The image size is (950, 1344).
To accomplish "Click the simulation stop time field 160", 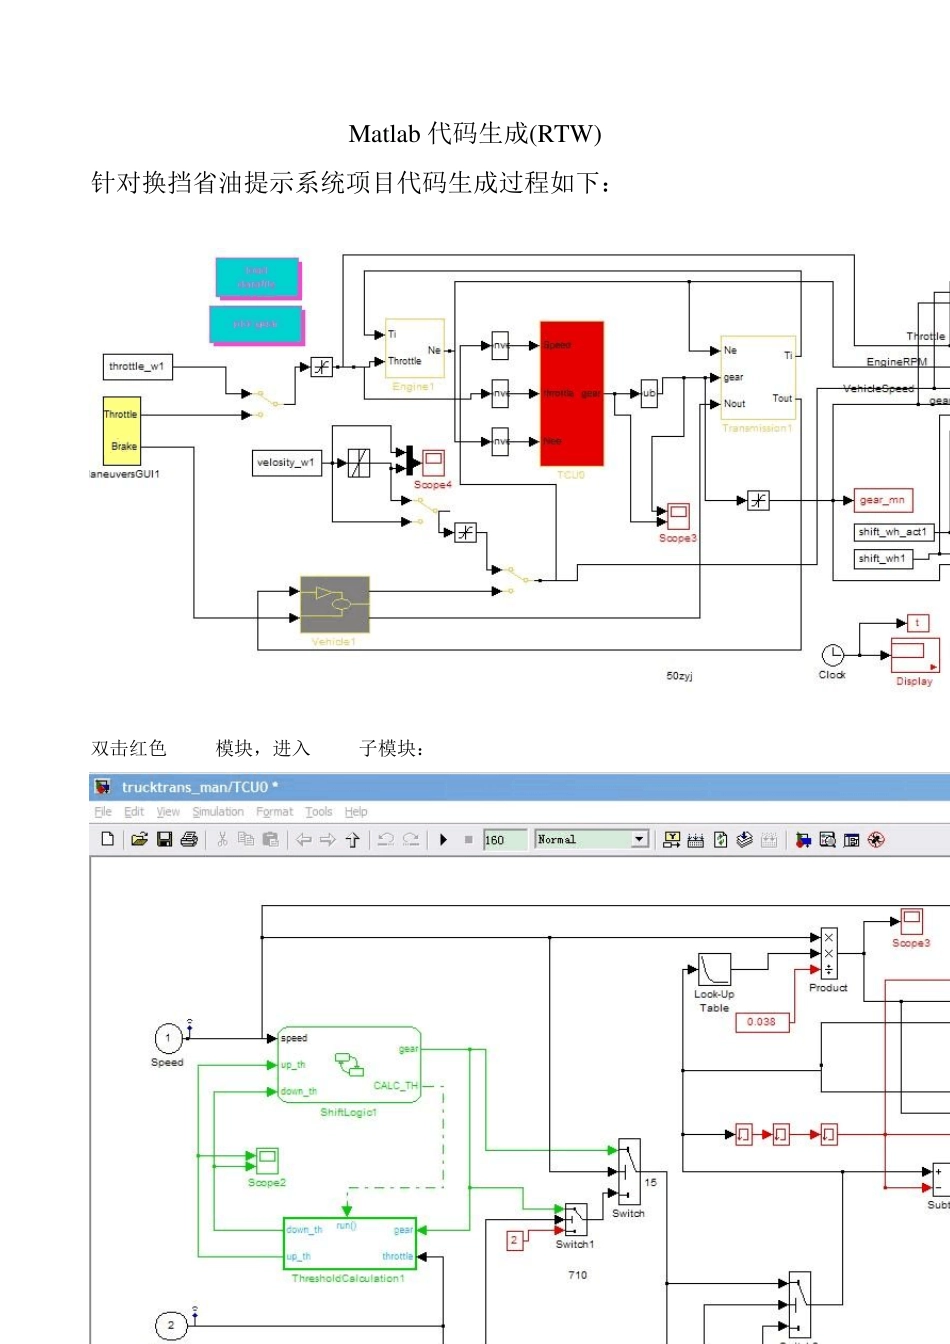I will [504, 840].
